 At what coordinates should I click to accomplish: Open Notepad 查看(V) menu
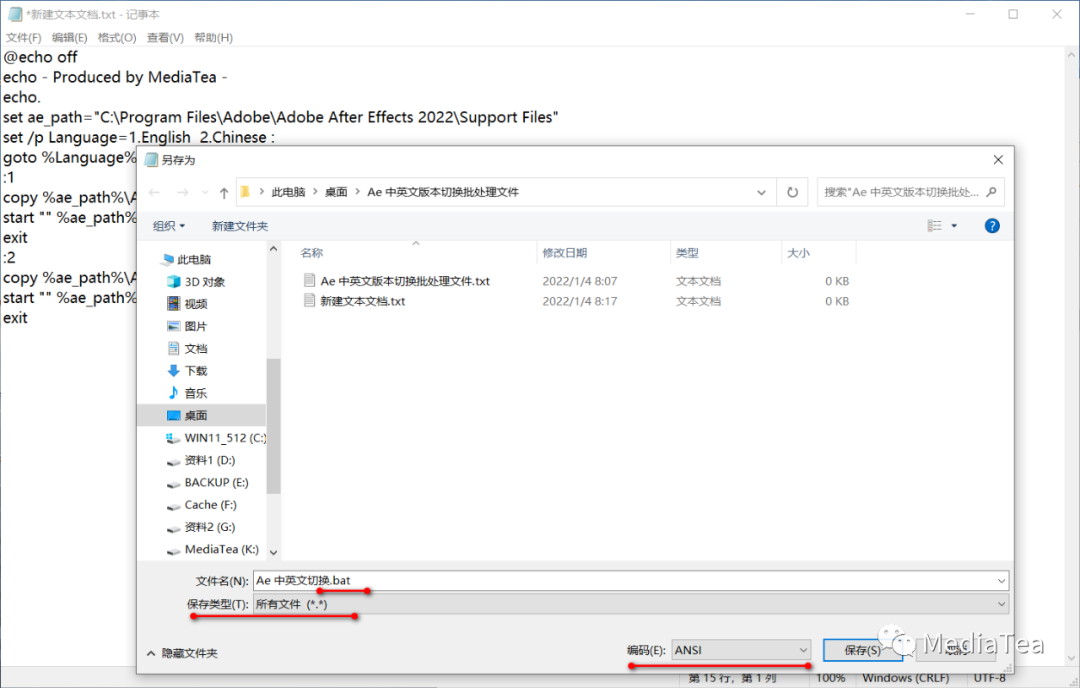(x=165, y=37)
